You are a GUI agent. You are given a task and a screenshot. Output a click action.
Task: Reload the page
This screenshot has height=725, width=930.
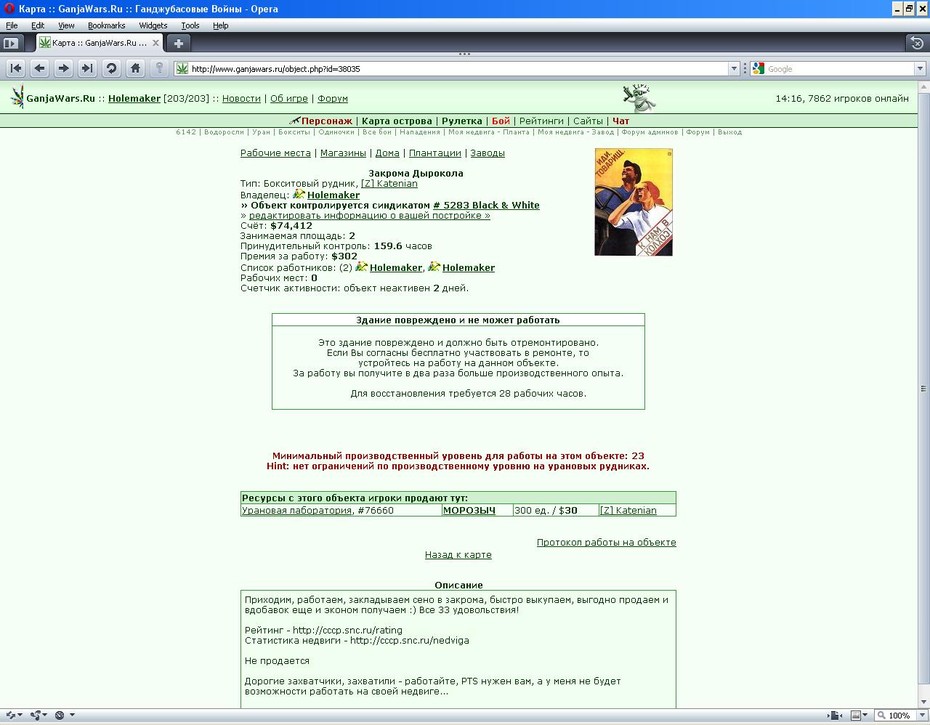click(x=111, y=68)
